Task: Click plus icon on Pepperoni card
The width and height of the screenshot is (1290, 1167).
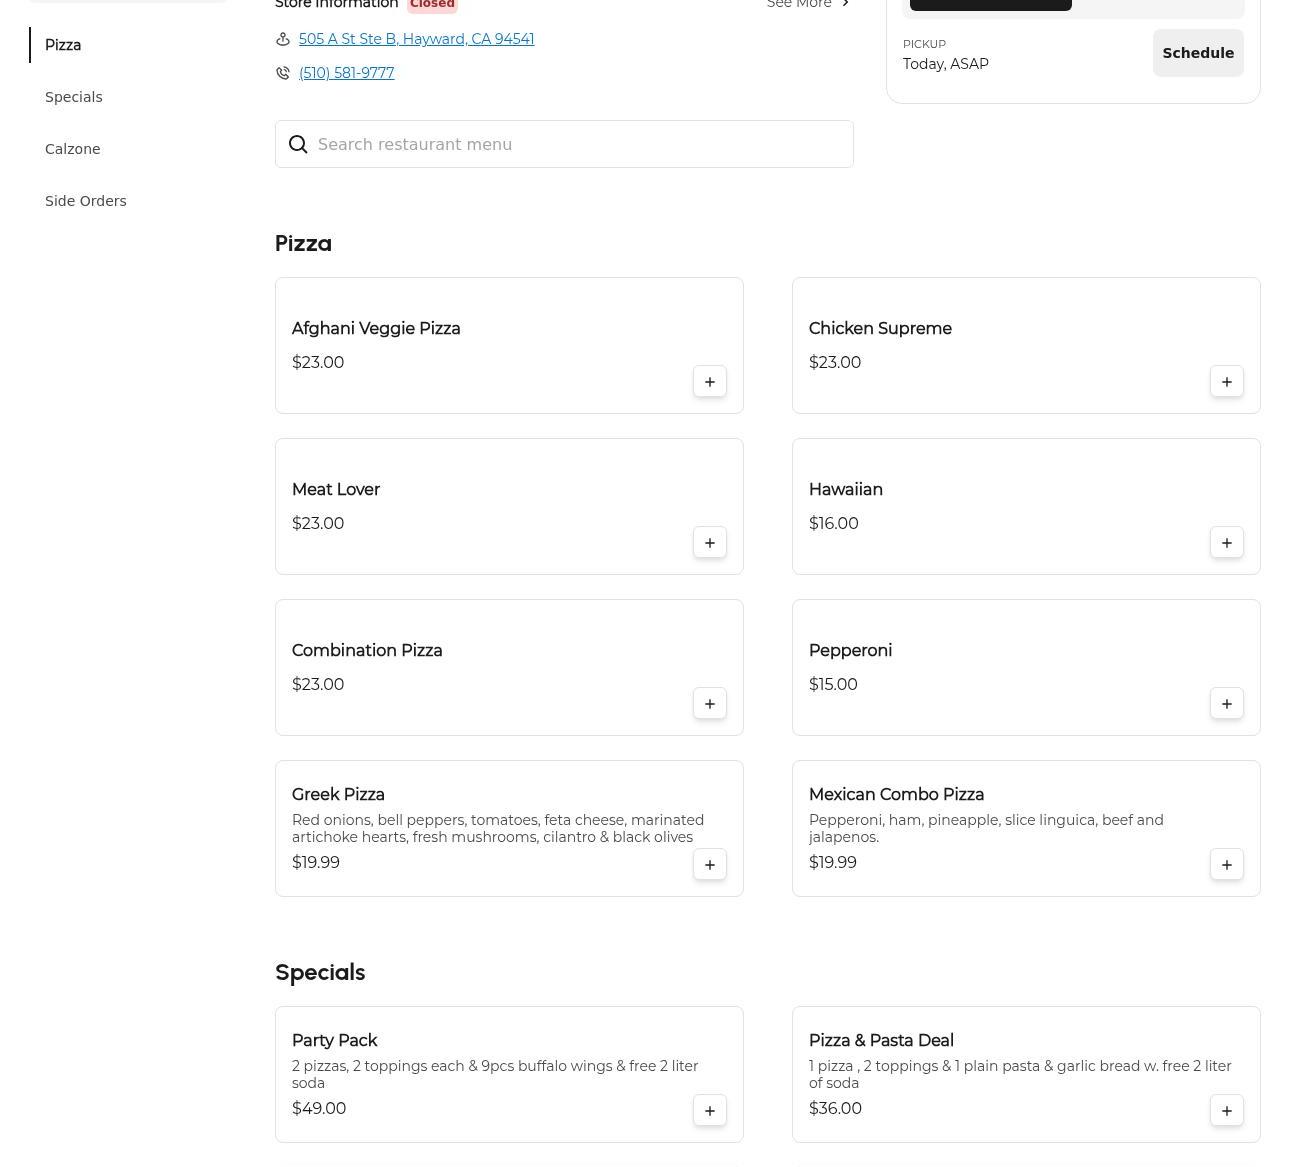Action: pos(1227,704)
